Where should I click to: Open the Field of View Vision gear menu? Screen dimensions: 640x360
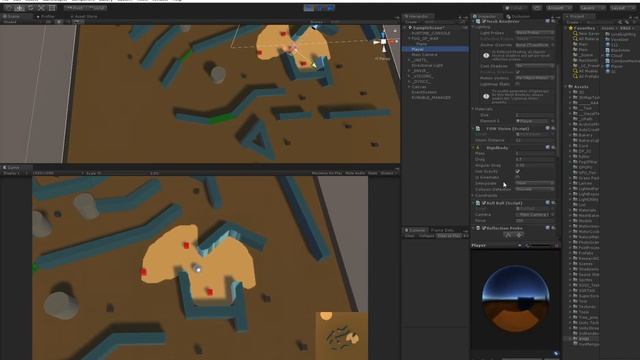(553, 129)
